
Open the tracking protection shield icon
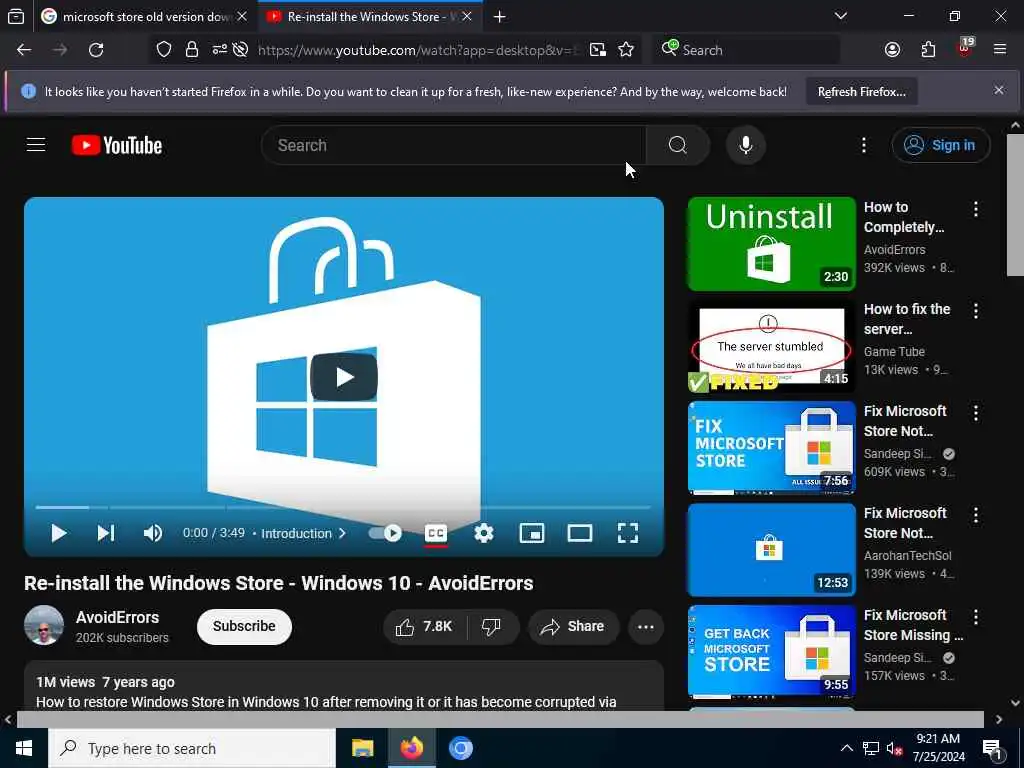164,50
